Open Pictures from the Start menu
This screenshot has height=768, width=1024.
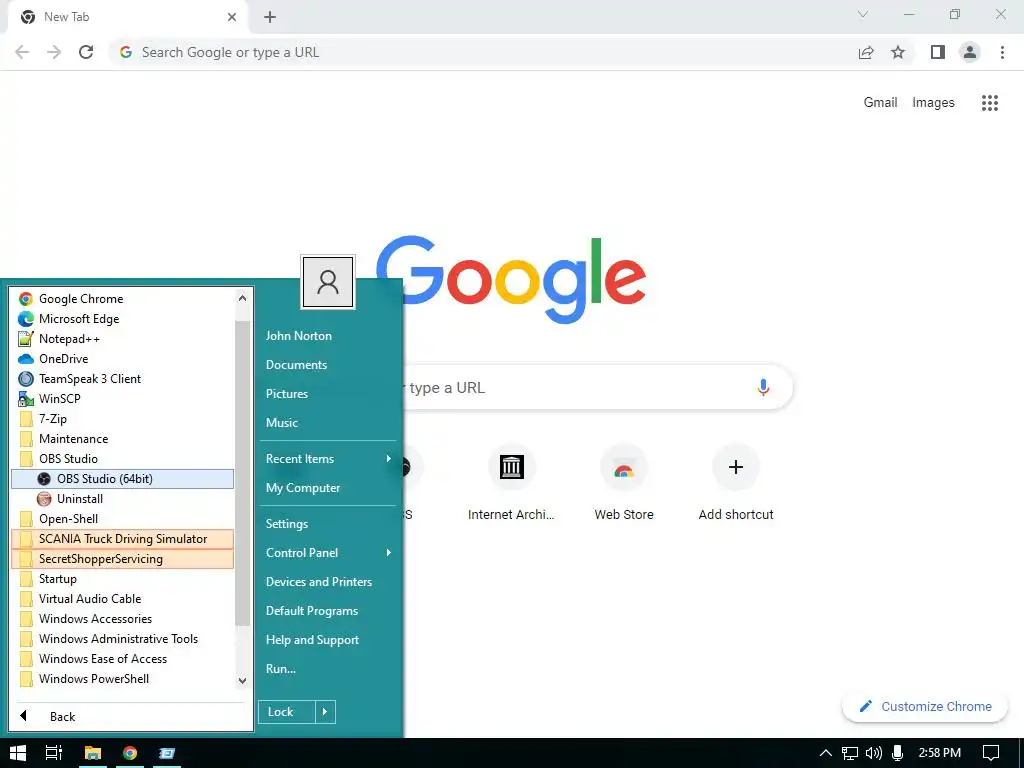pyautogui.click(x=328, y=394)
